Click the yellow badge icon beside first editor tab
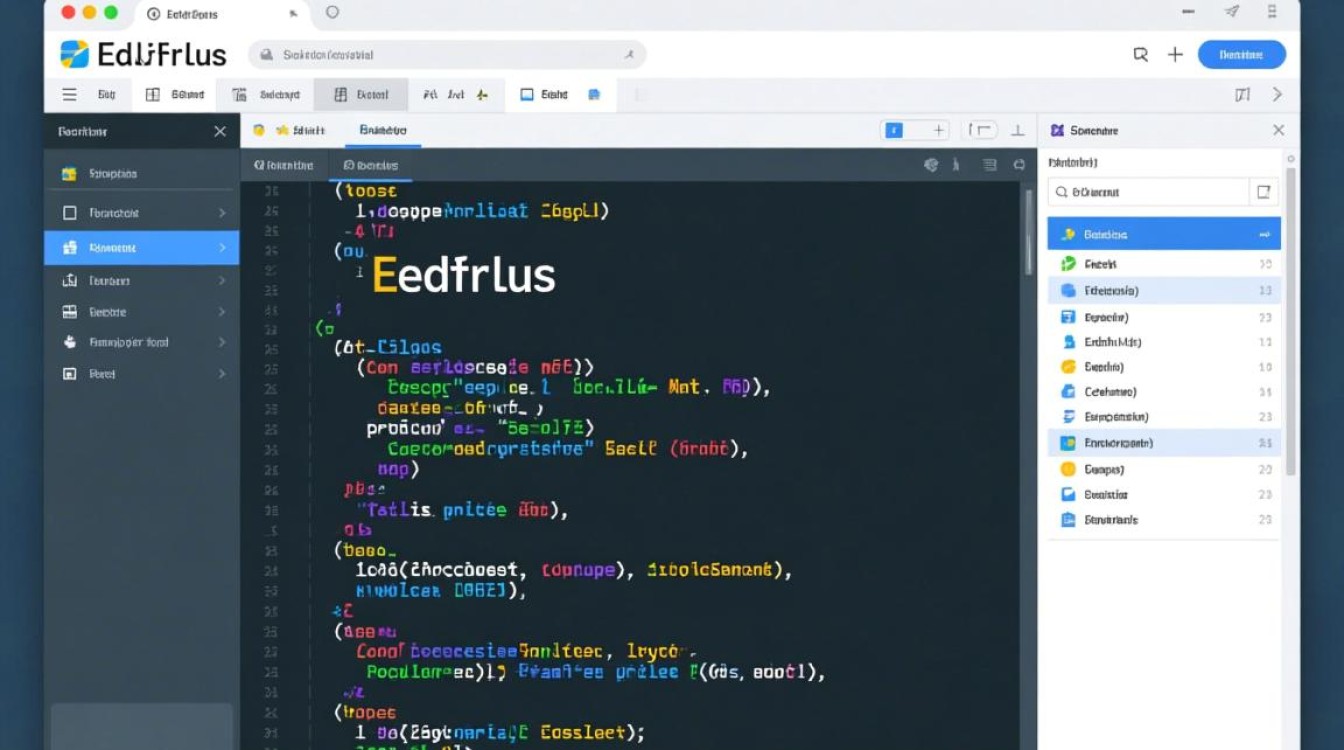 258,130
